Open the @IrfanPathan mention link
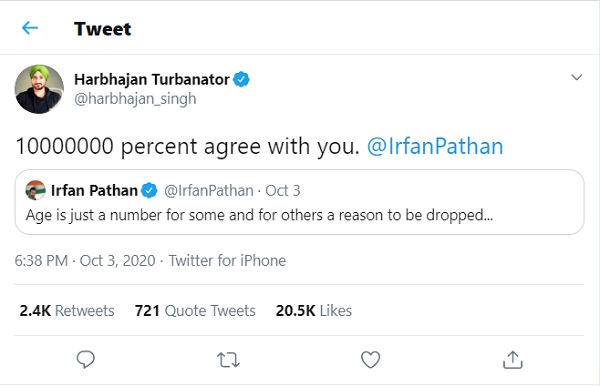Viewport: 600px width, 386px height. pyautogui.click(x=435, y=146)
